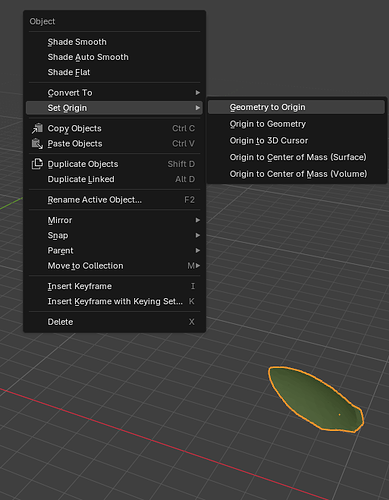Open the Snap submenu
Screen dimensions: 389x500
[x=114, y=235]
